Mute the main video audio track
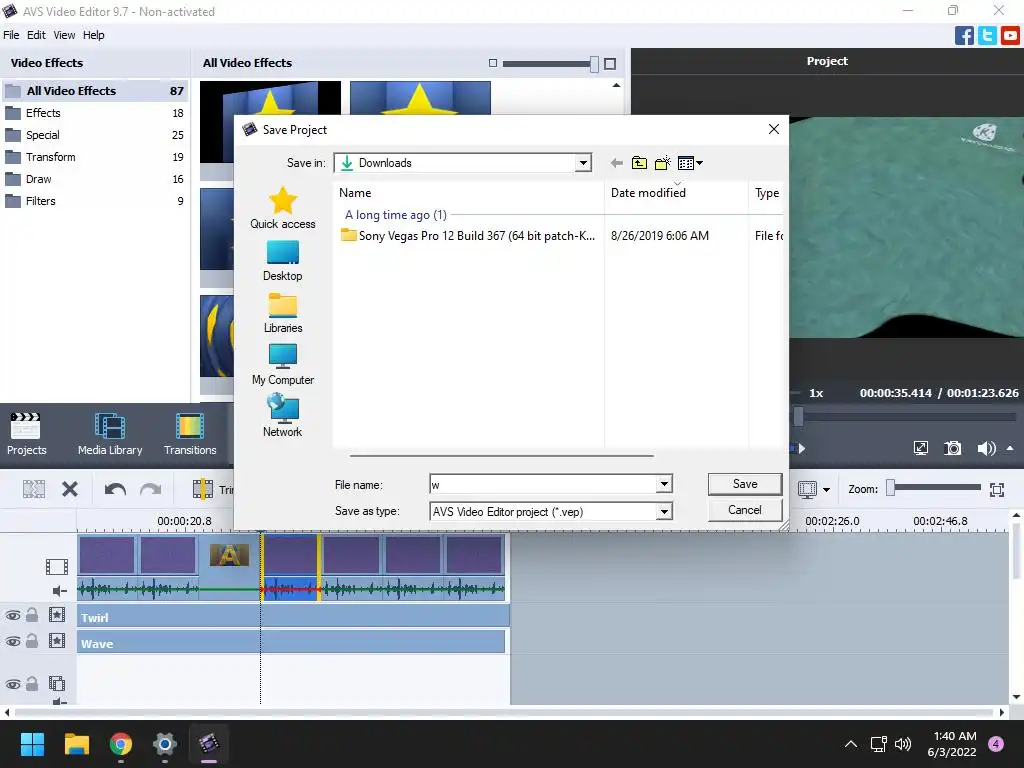1024x768 pixels. [x=59, y=591]
